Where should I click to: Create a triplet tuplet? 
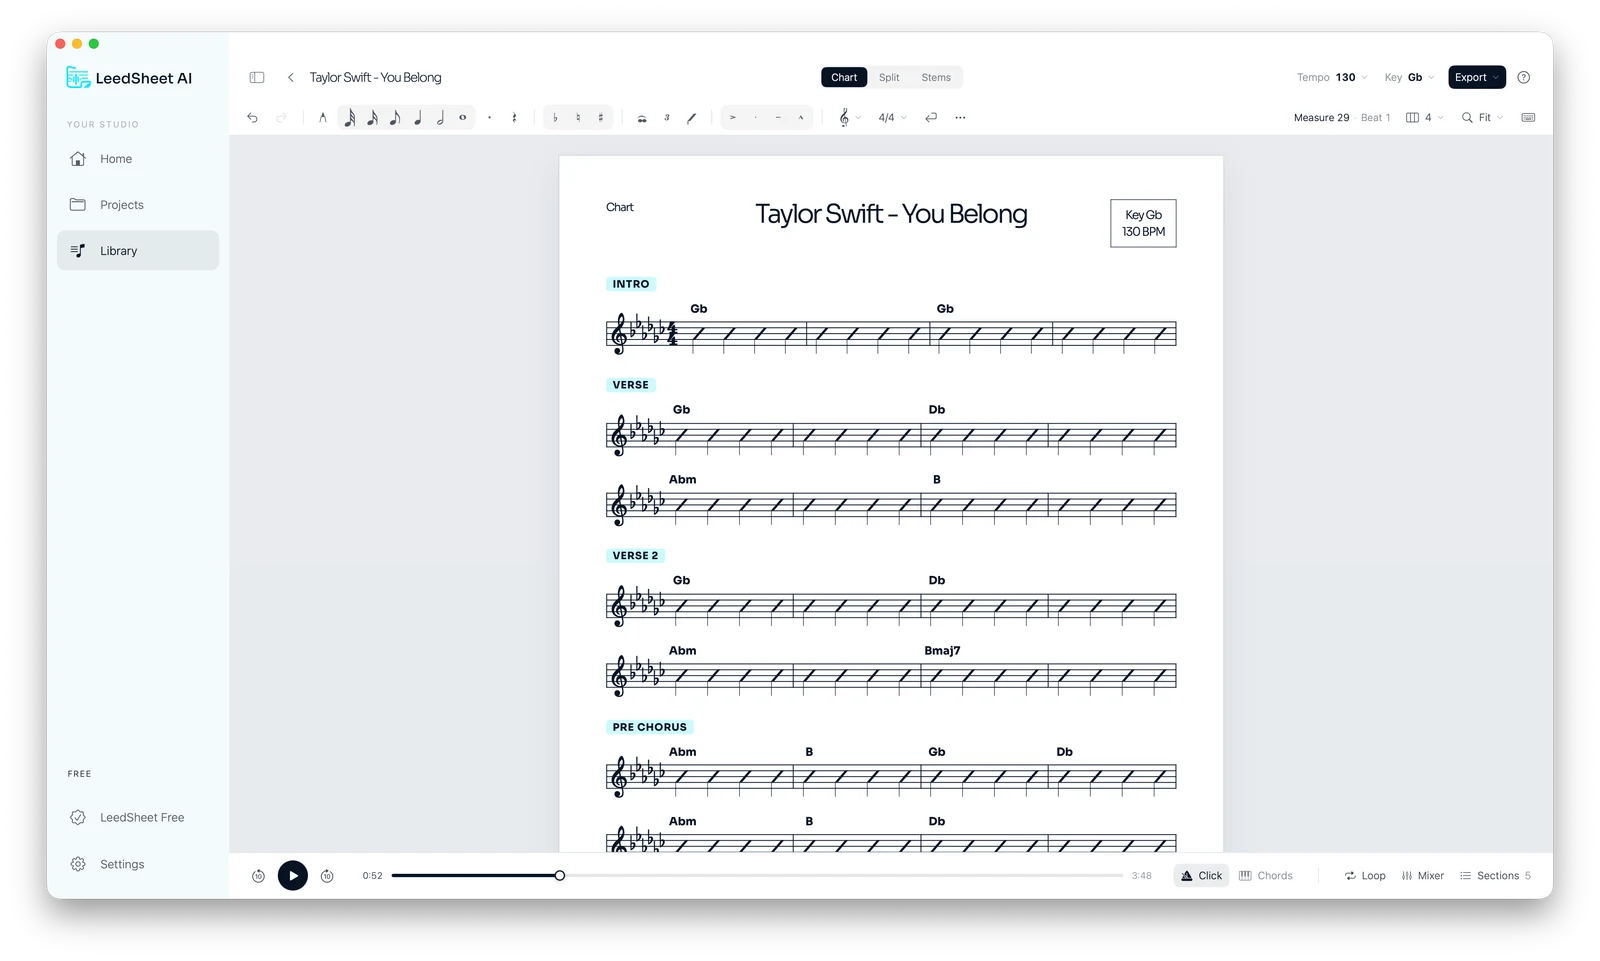[x=667, y=118]
